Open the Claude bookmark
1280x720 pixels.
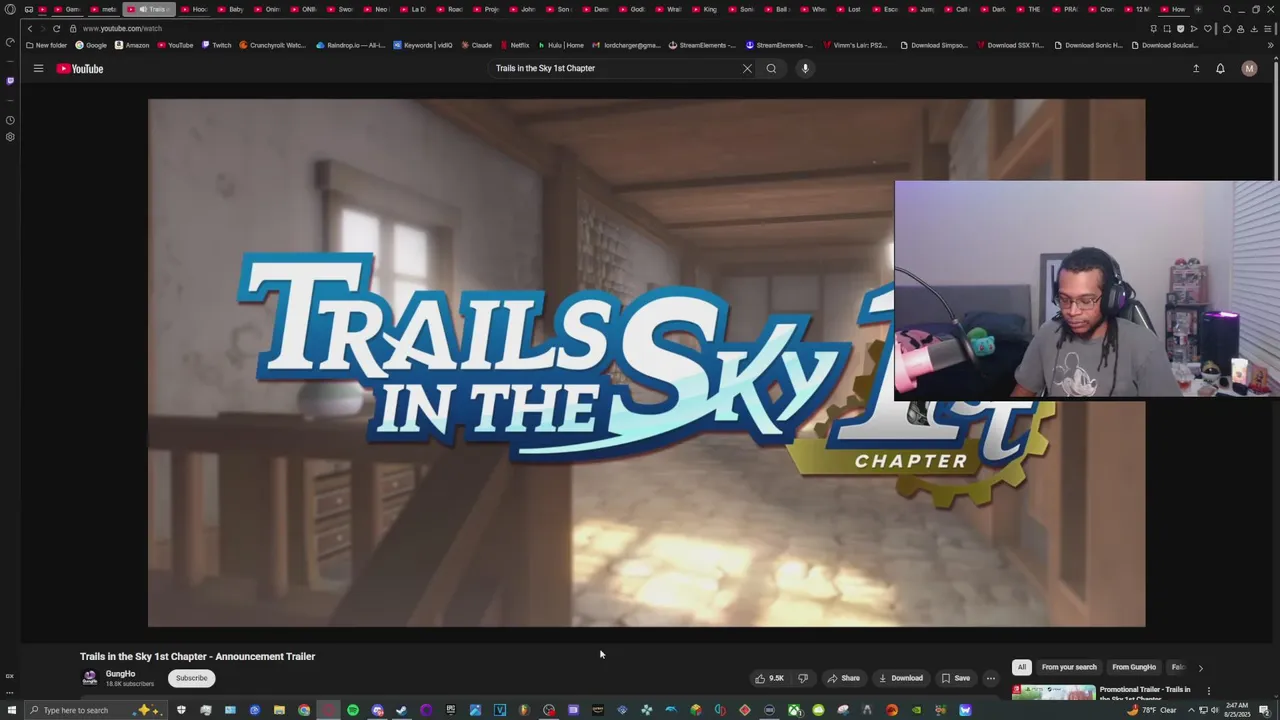coord(476,45)
